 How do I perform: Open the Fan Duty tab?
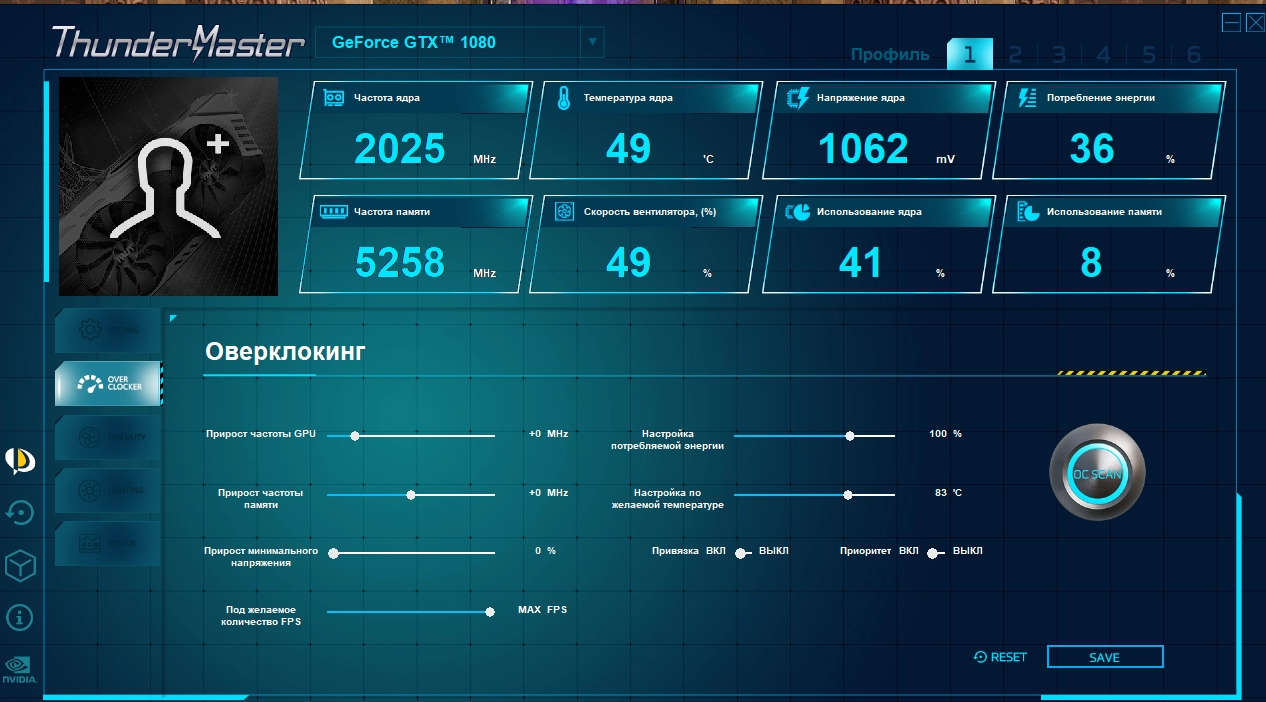point(108,437)
